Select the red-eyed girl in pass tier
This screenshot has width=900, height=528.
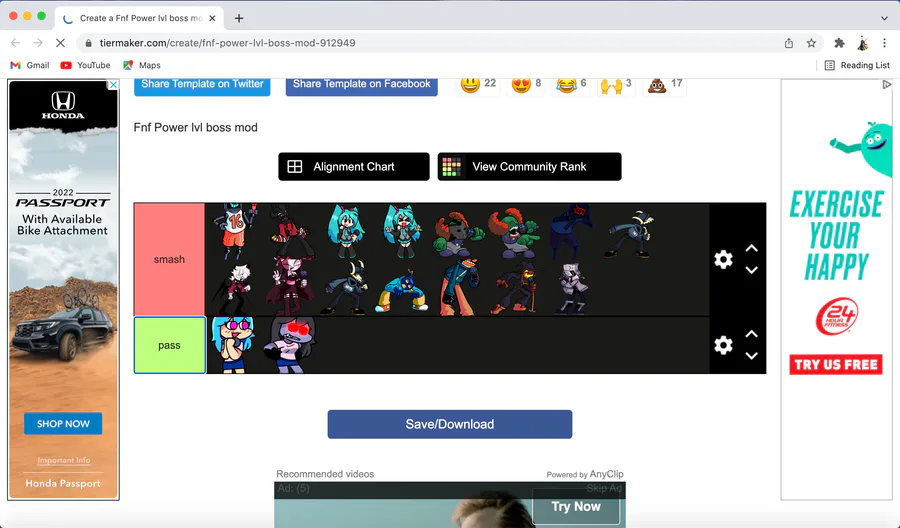290,345
